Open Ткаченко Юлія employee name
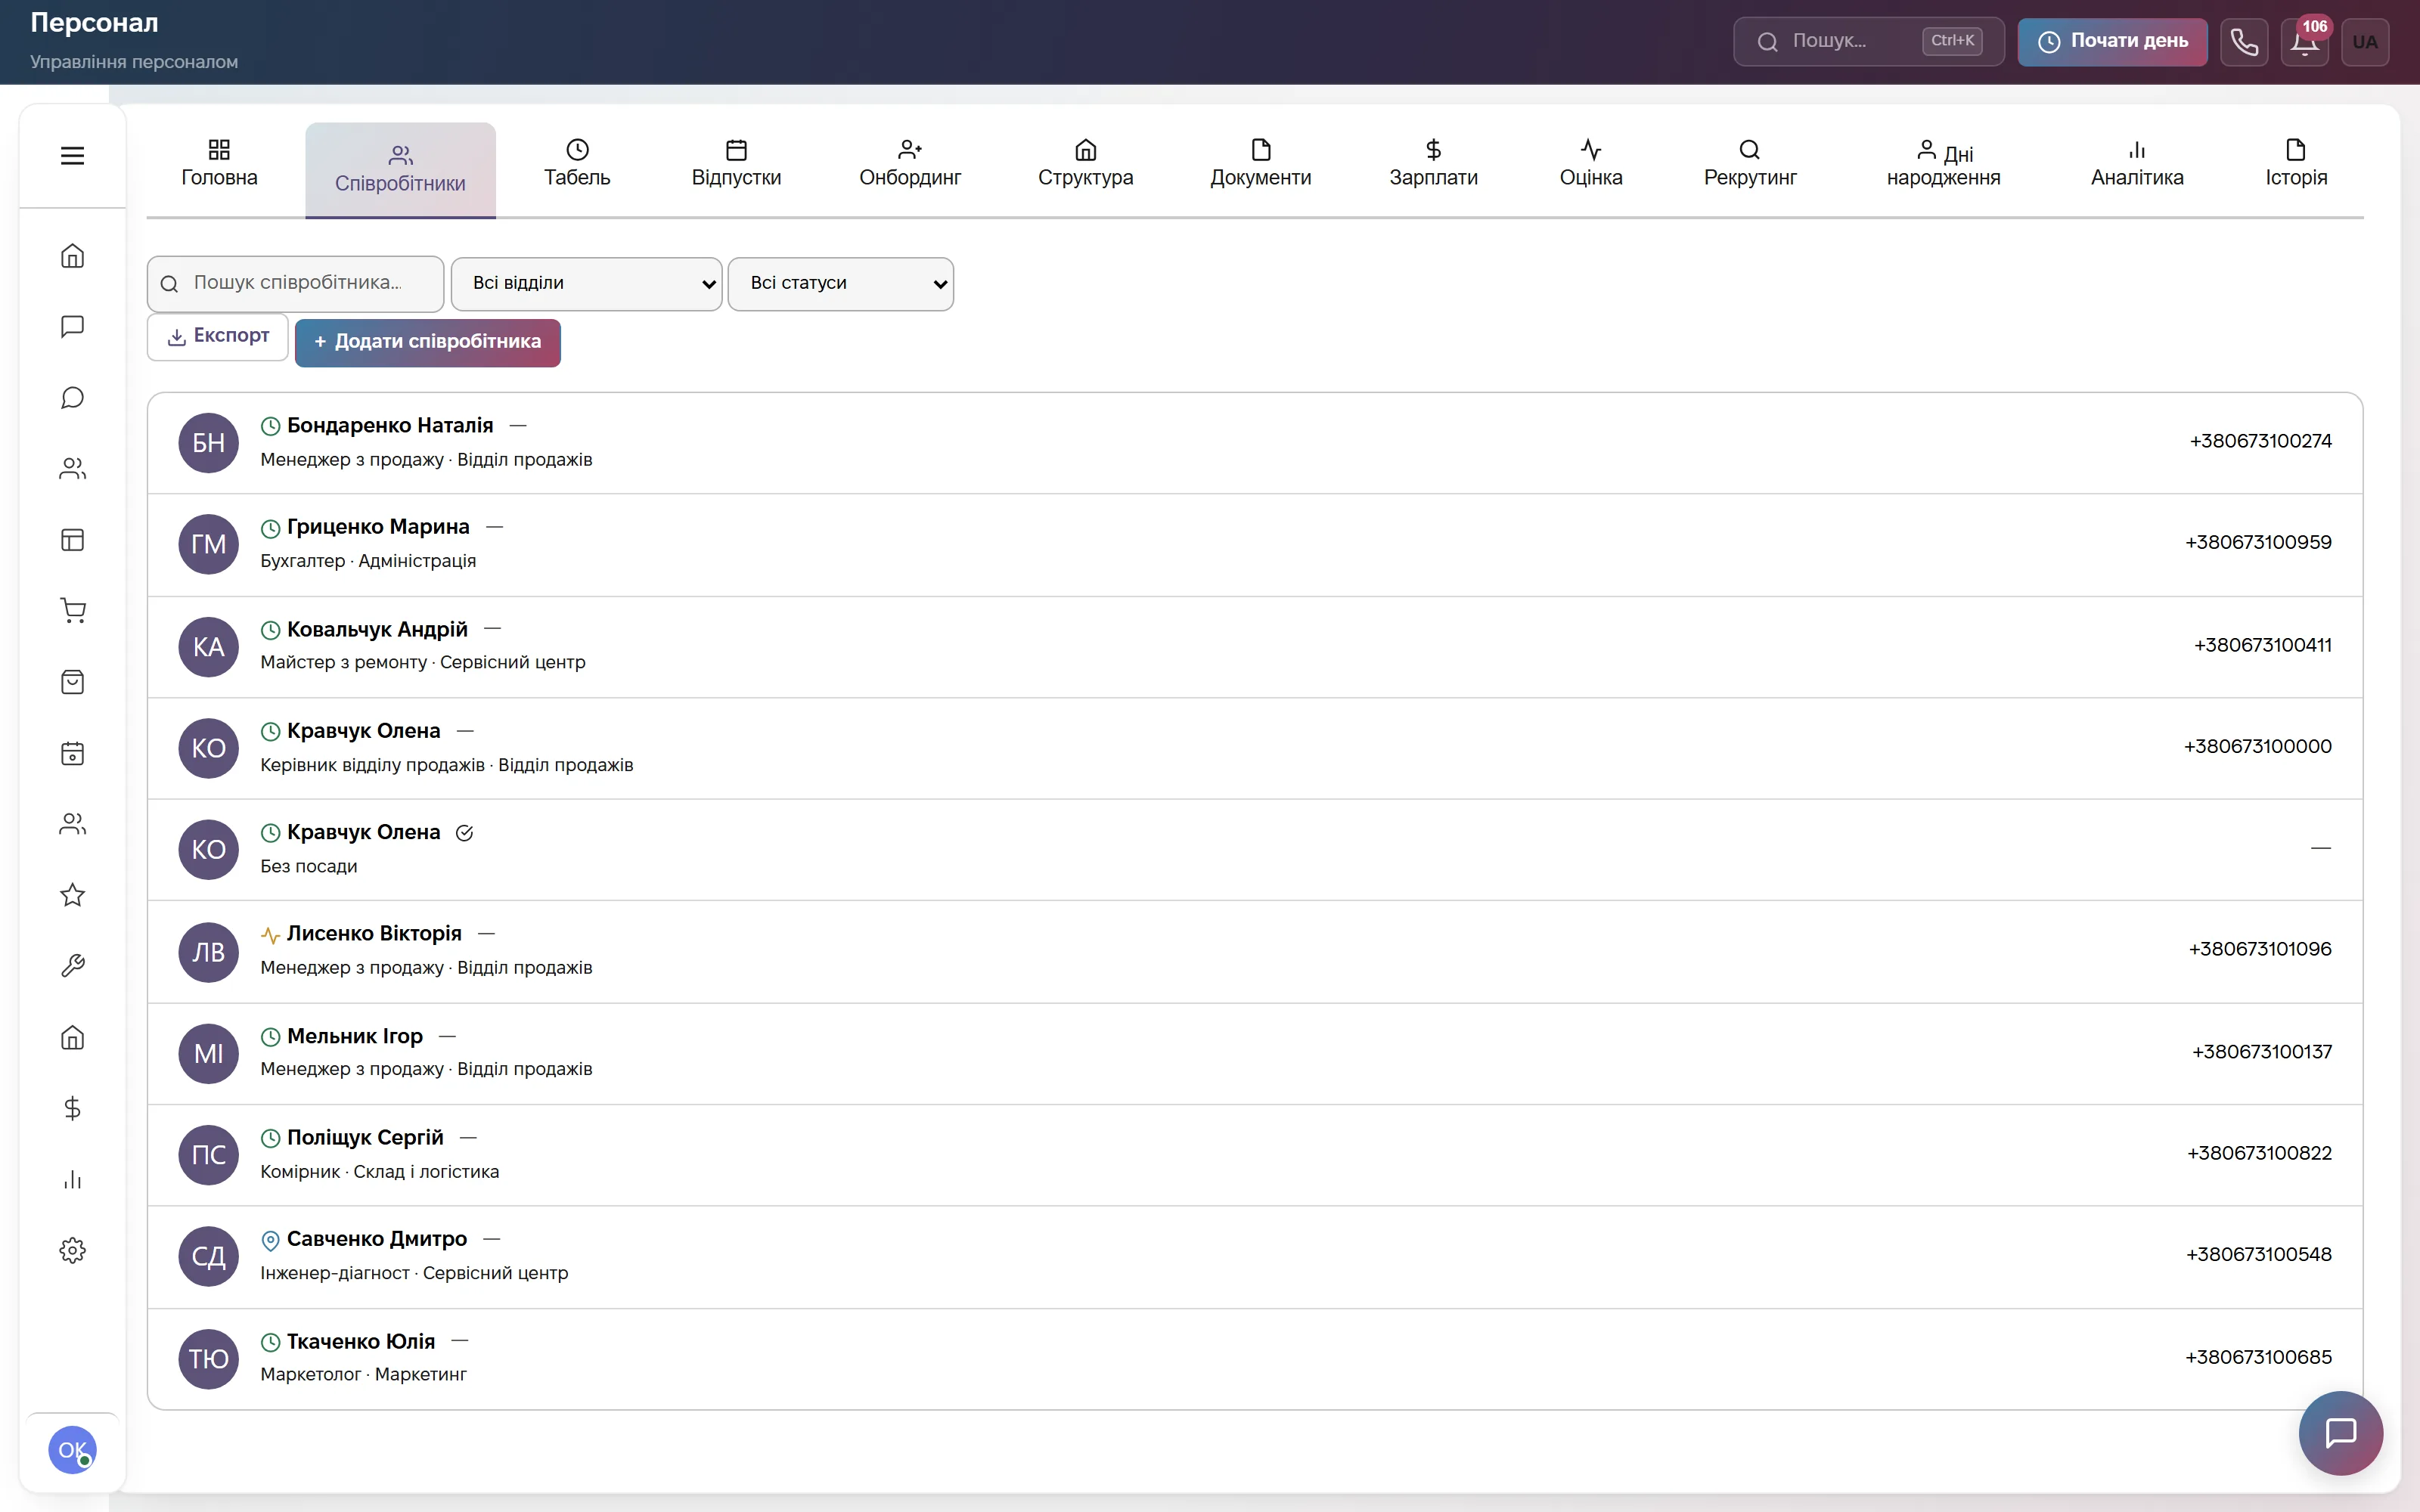2420x1512 pixels. (361, 1342)
